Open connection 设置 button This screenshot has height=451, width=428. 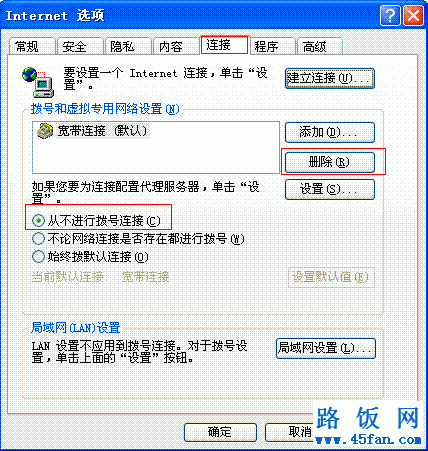[330, 189]
